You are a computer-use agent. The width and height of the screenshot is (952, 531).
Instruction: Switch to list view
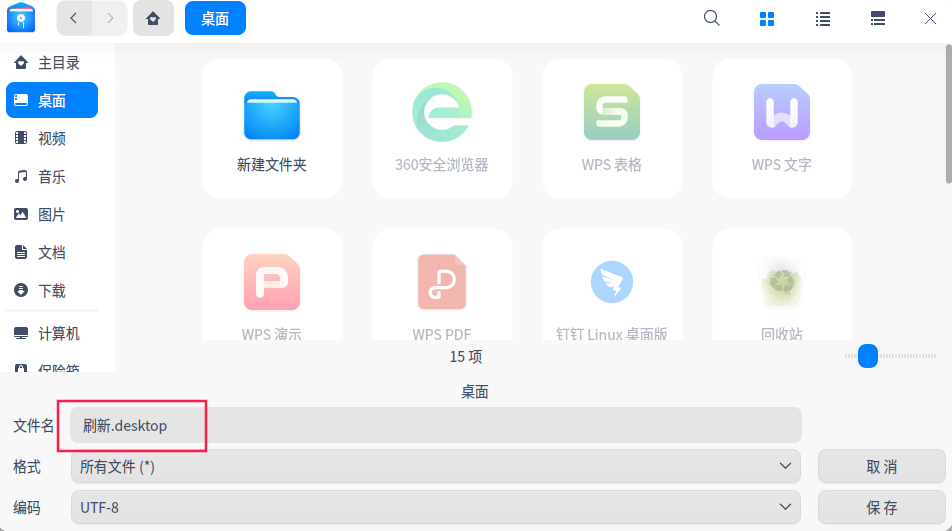click(x=822, y=19)
